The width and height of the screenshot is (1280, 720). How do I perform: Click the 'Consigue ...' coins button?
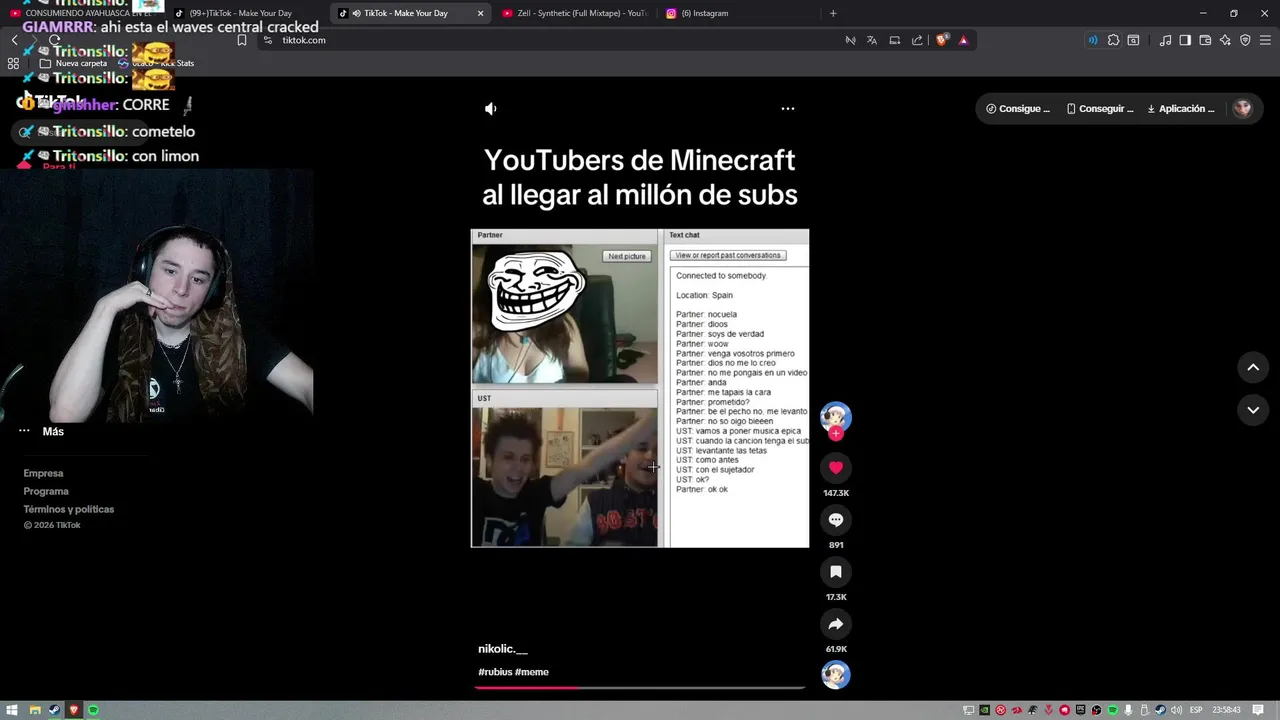(1018, 109)
